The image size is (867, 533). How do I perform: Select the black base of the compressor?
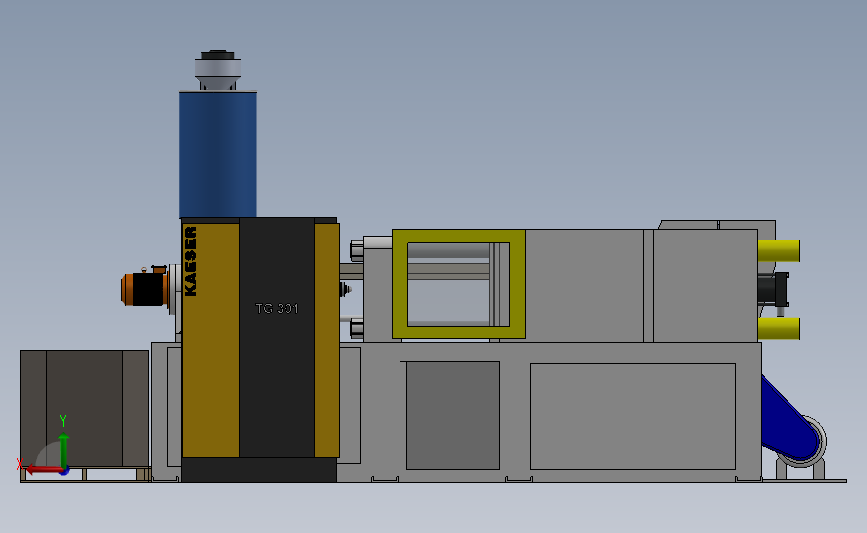pyautogui.click(x=259, y=469)
